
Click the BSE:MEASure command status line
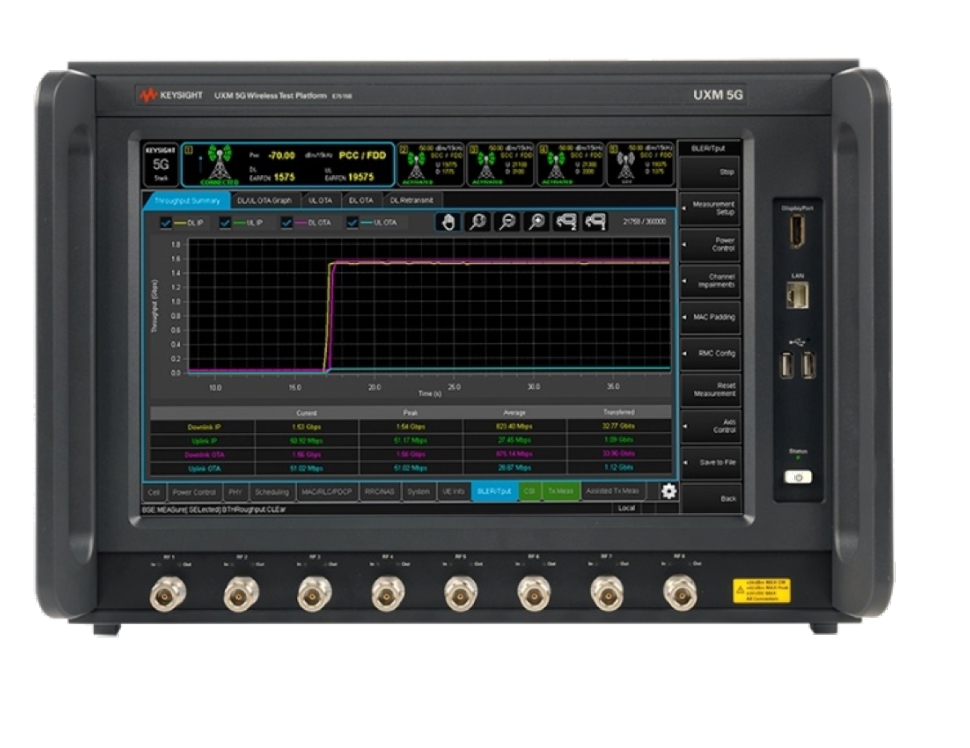click(x=214, y=509)
